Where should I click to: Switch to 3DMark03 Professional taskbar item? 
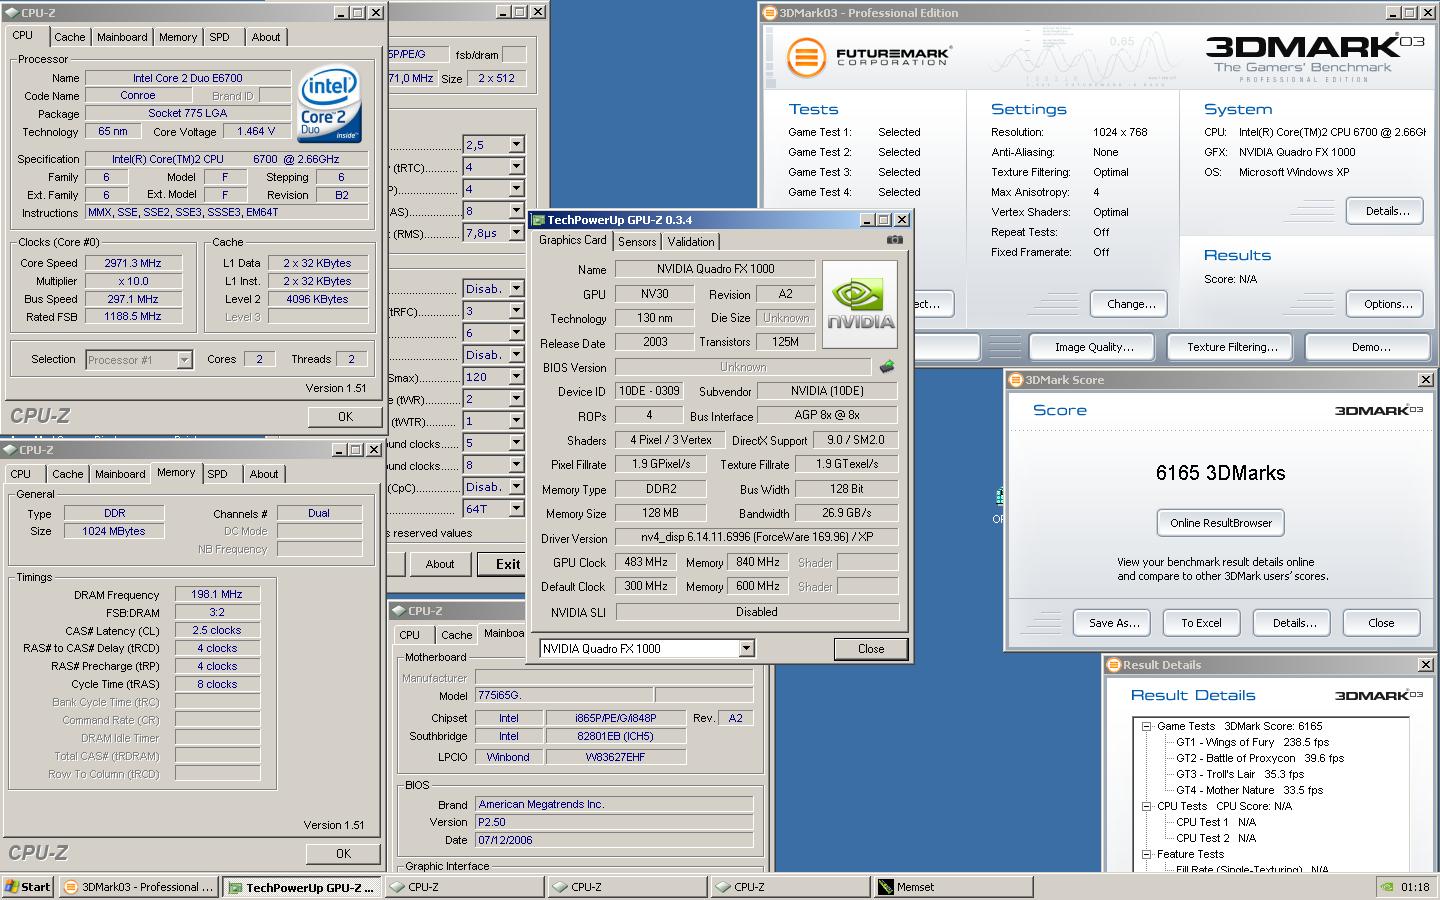[x=139, y=887]
